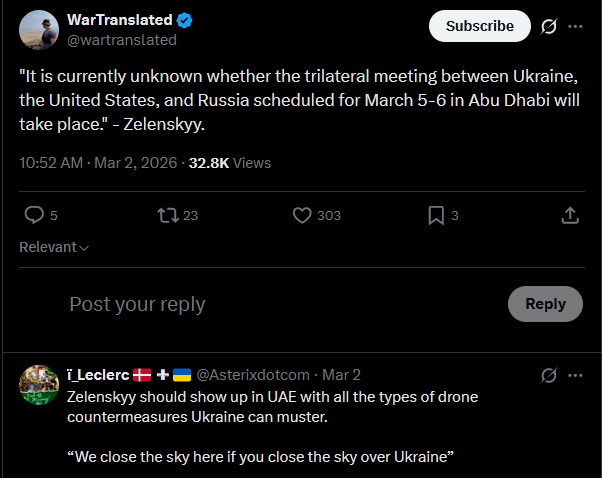Expand the Relevant sort dropdown
This screenshot has width=602, height=478.
pyautogui.click(x=54, y=247)
